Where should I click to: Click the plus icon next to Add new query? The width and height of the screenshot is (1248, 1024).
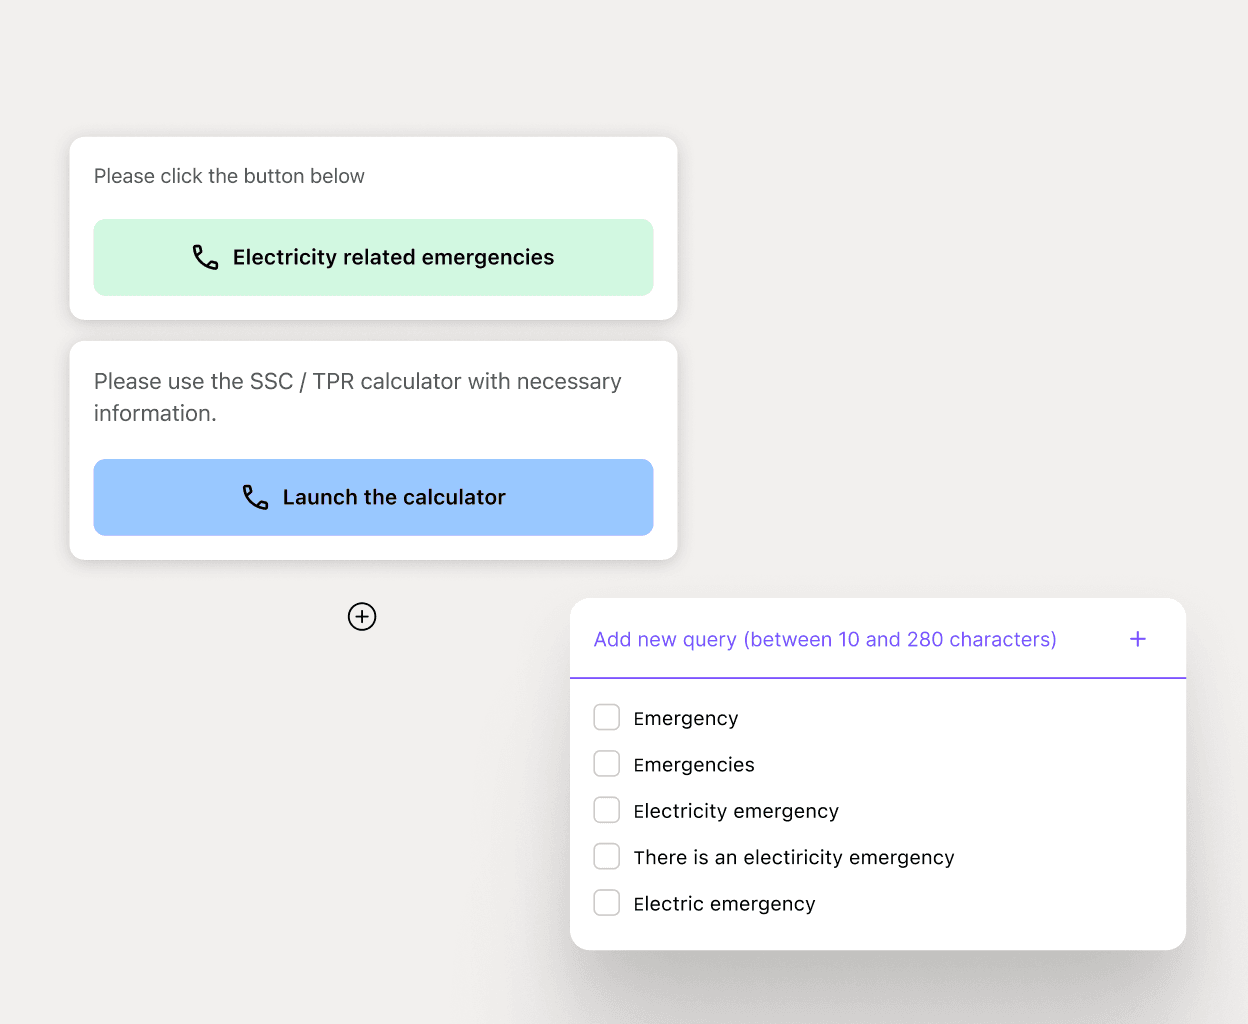(x=1137, y=639)
